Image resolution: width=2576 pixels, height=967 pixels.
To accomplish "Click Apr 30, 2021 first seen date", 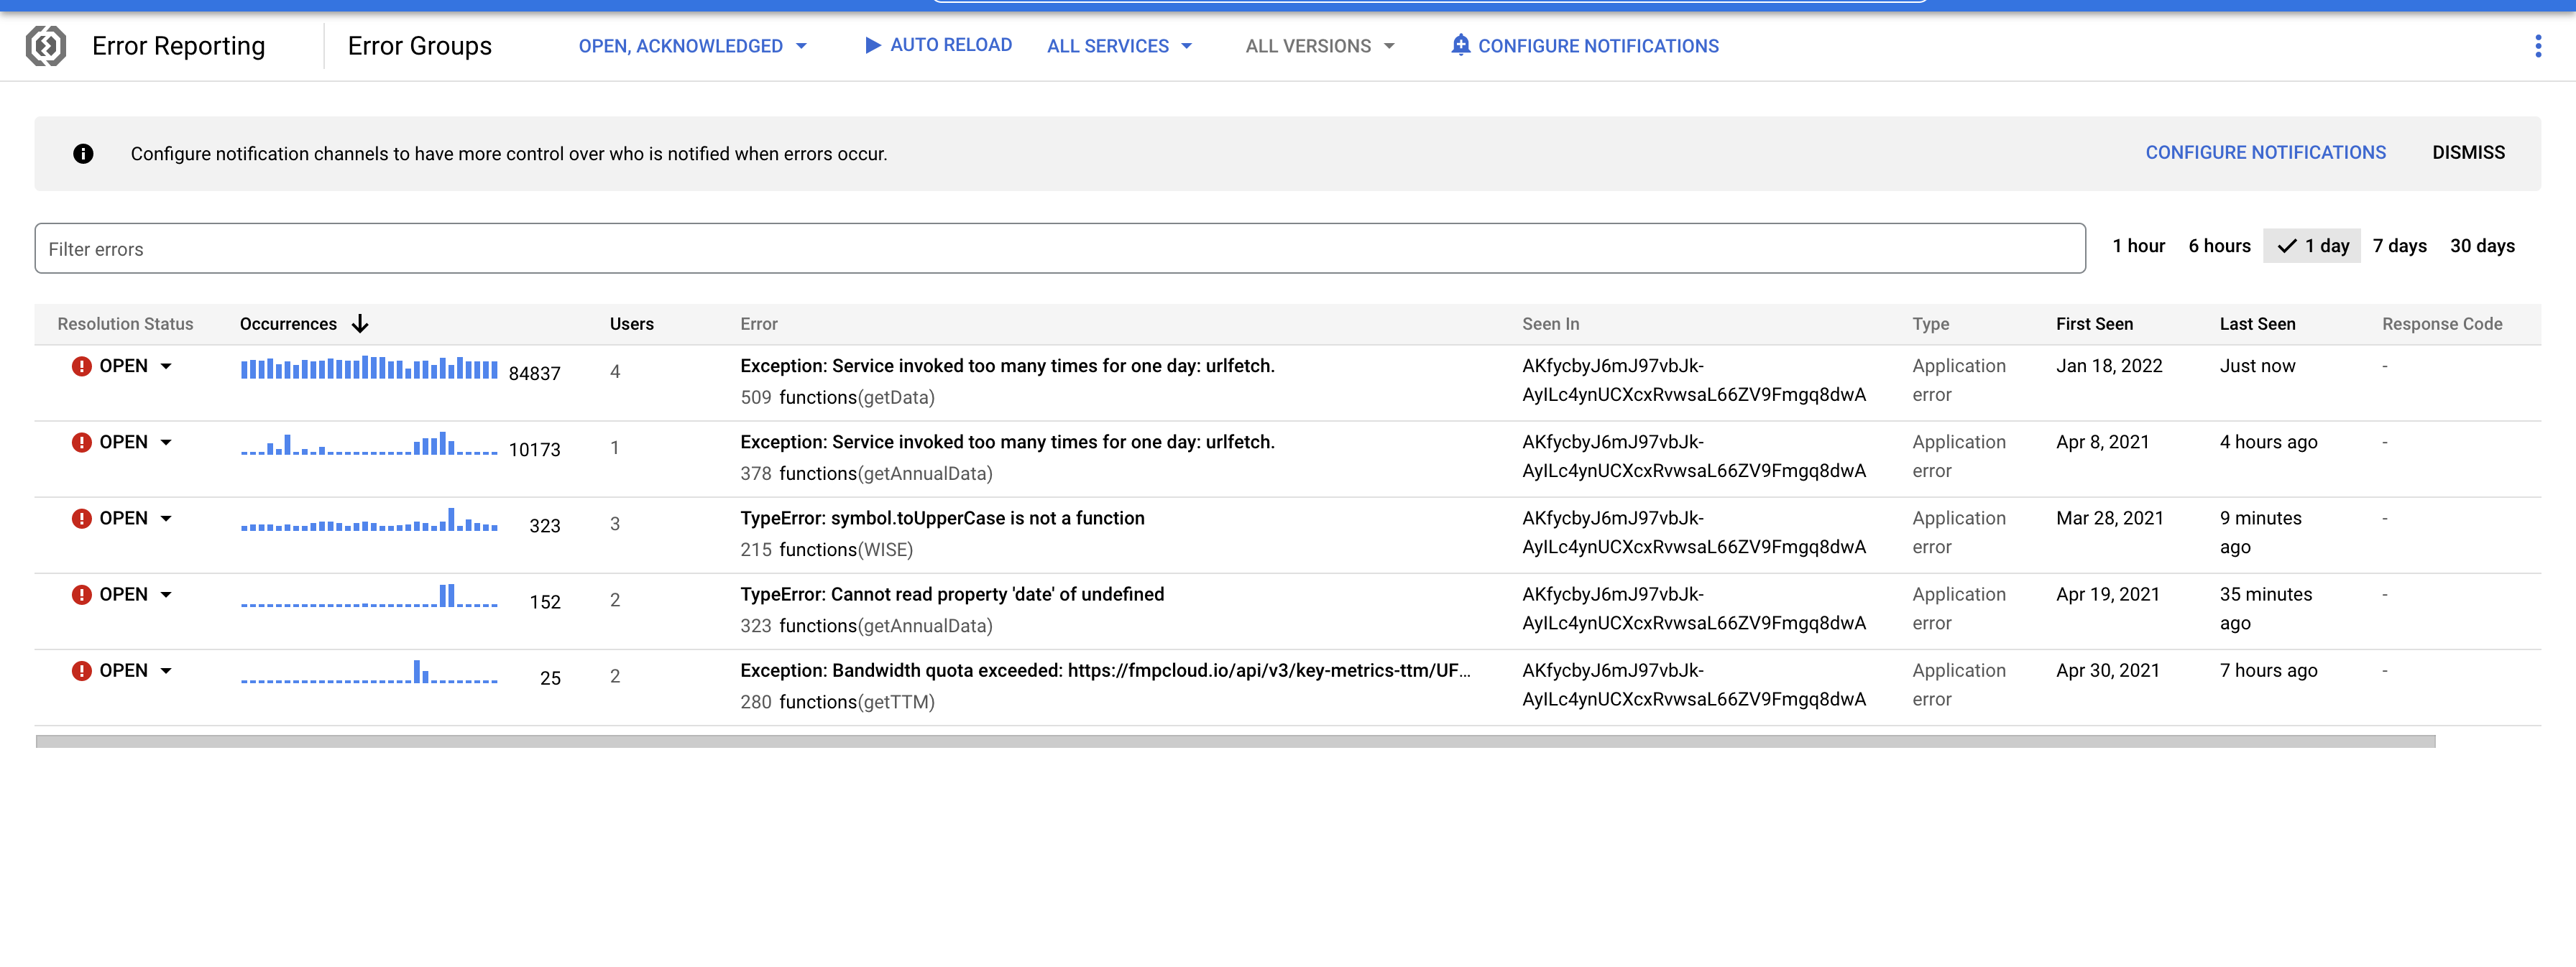I will click(x=2108, y=670).
